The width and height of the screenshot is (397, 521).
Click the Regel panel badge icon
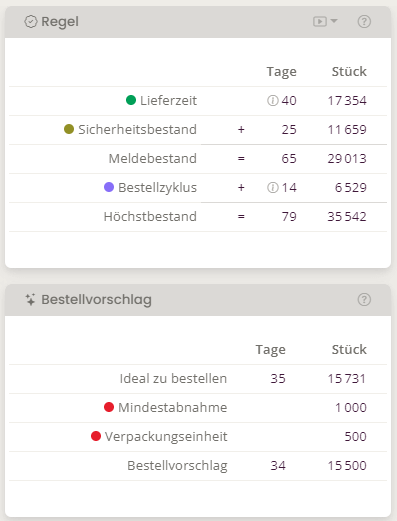(31, 22)
